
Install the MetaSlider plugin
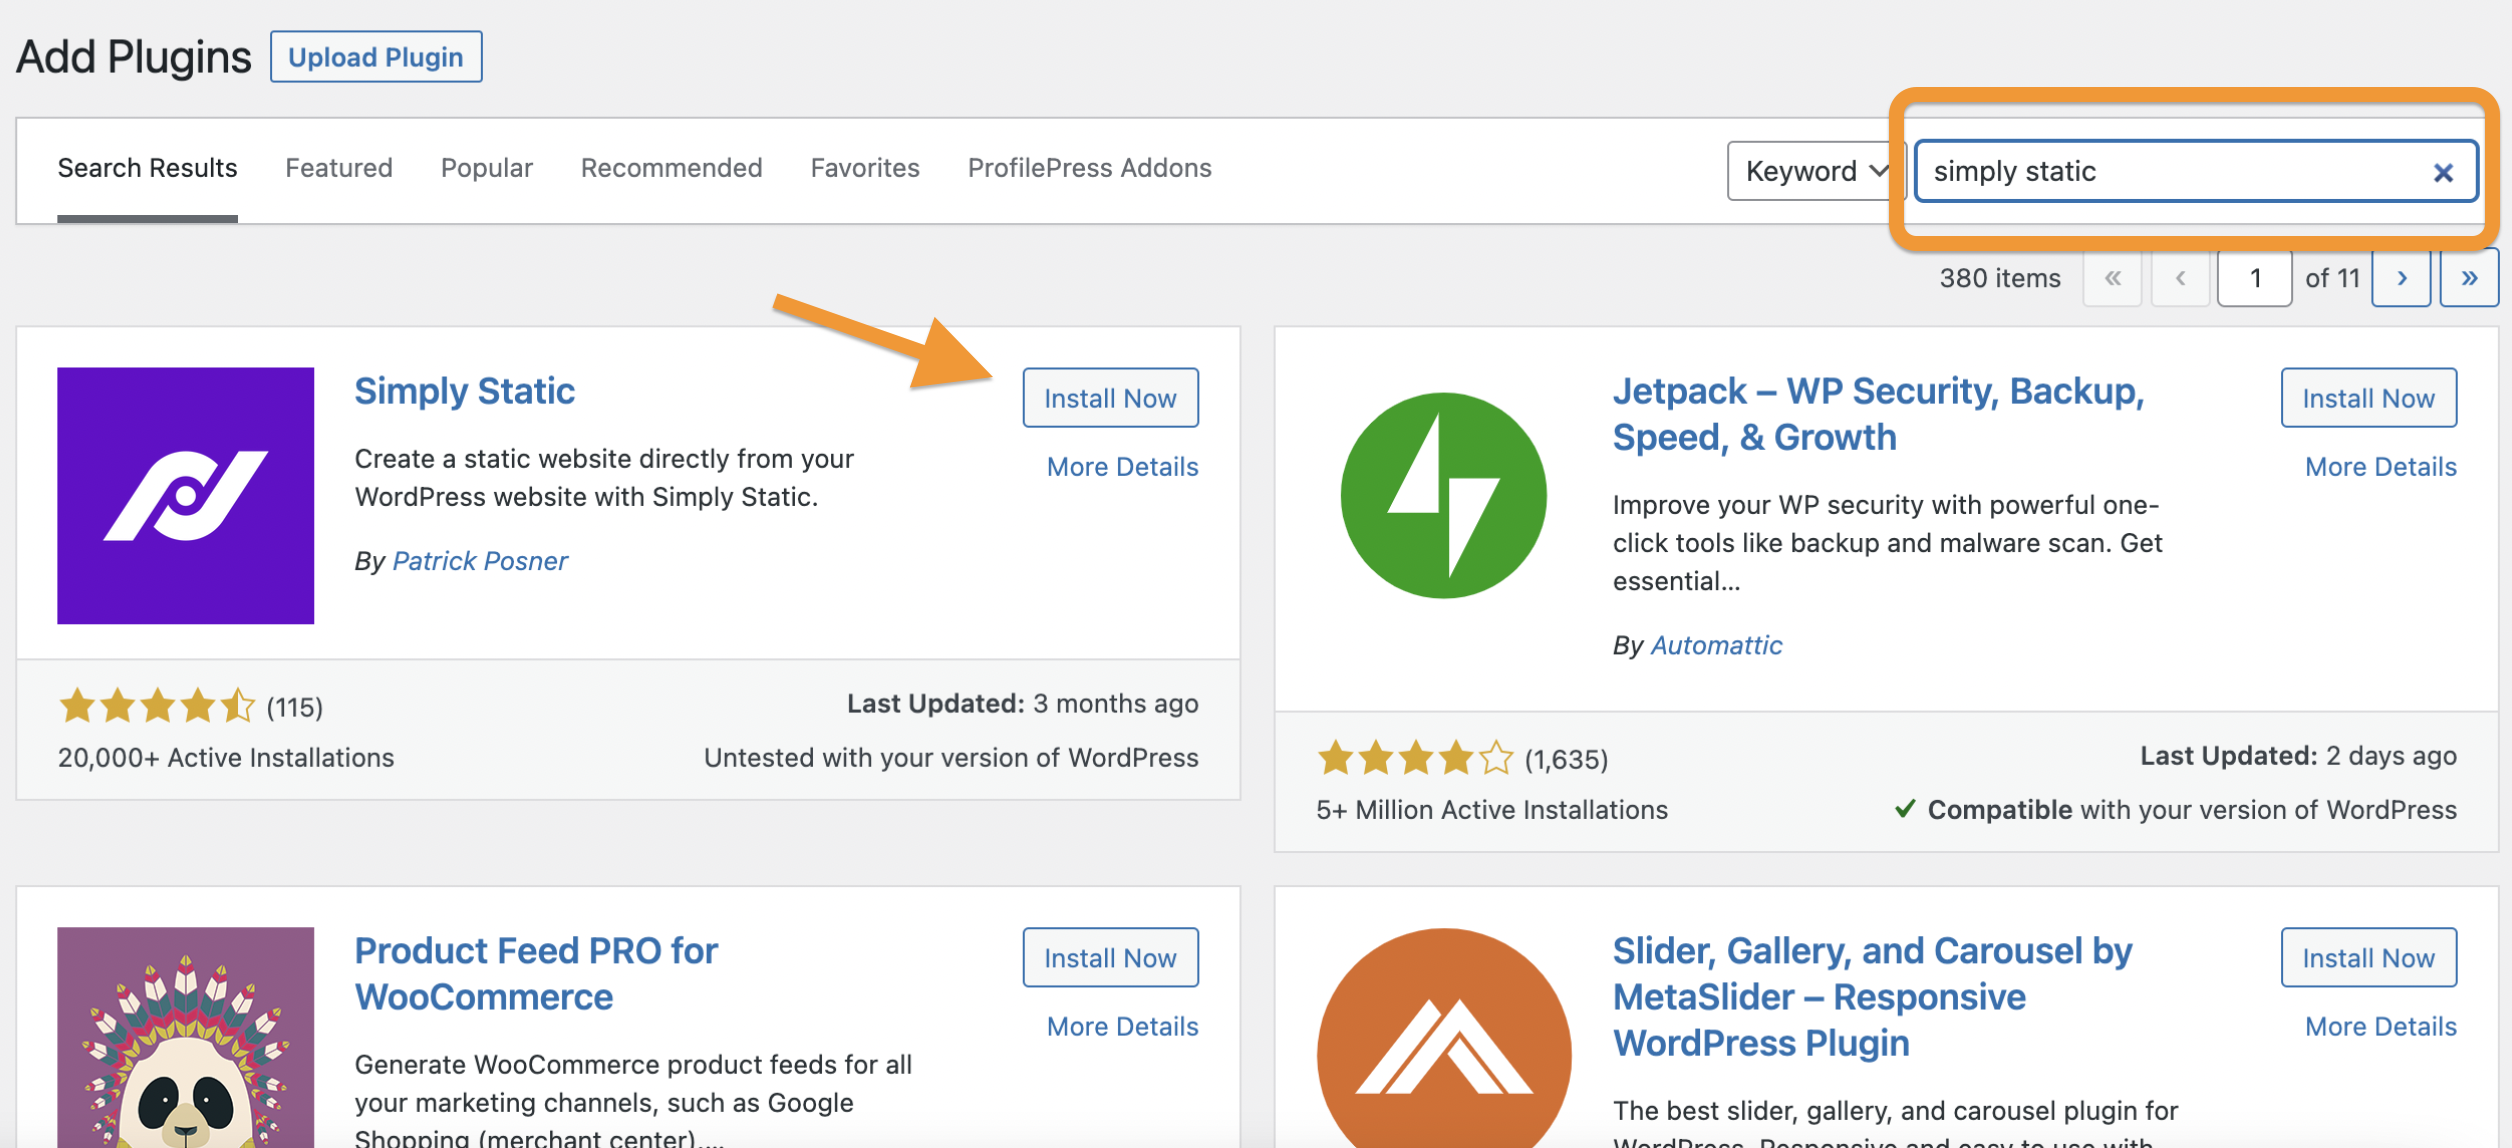click(x=2368, y=958)
